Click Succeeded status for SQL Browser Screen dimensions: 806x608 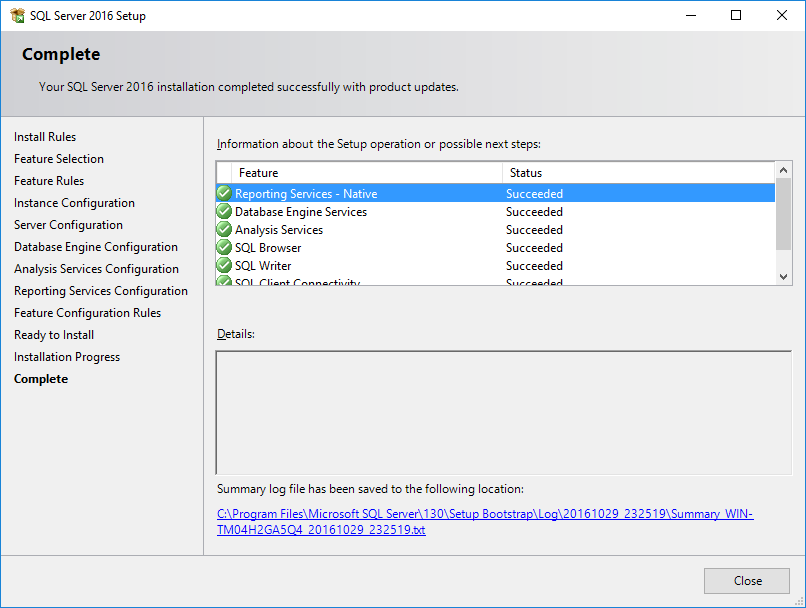(x=534, y=248)
